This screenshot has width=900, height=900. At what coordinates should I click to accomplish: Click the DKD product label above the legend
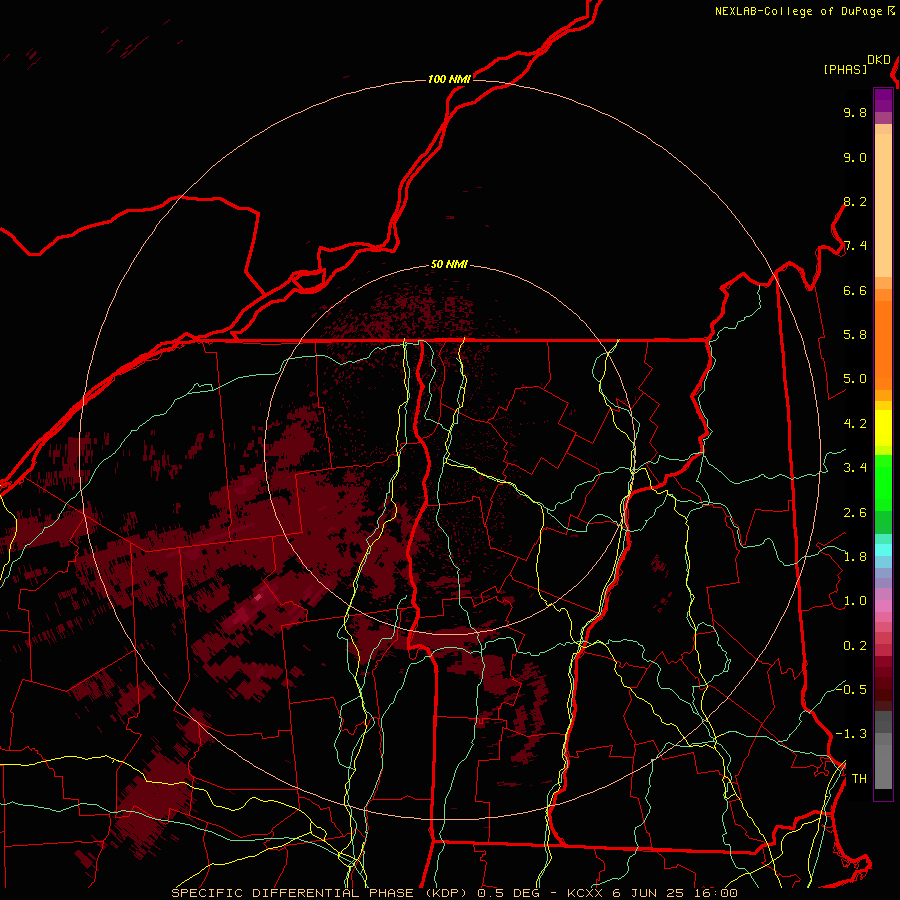point(879,60)
